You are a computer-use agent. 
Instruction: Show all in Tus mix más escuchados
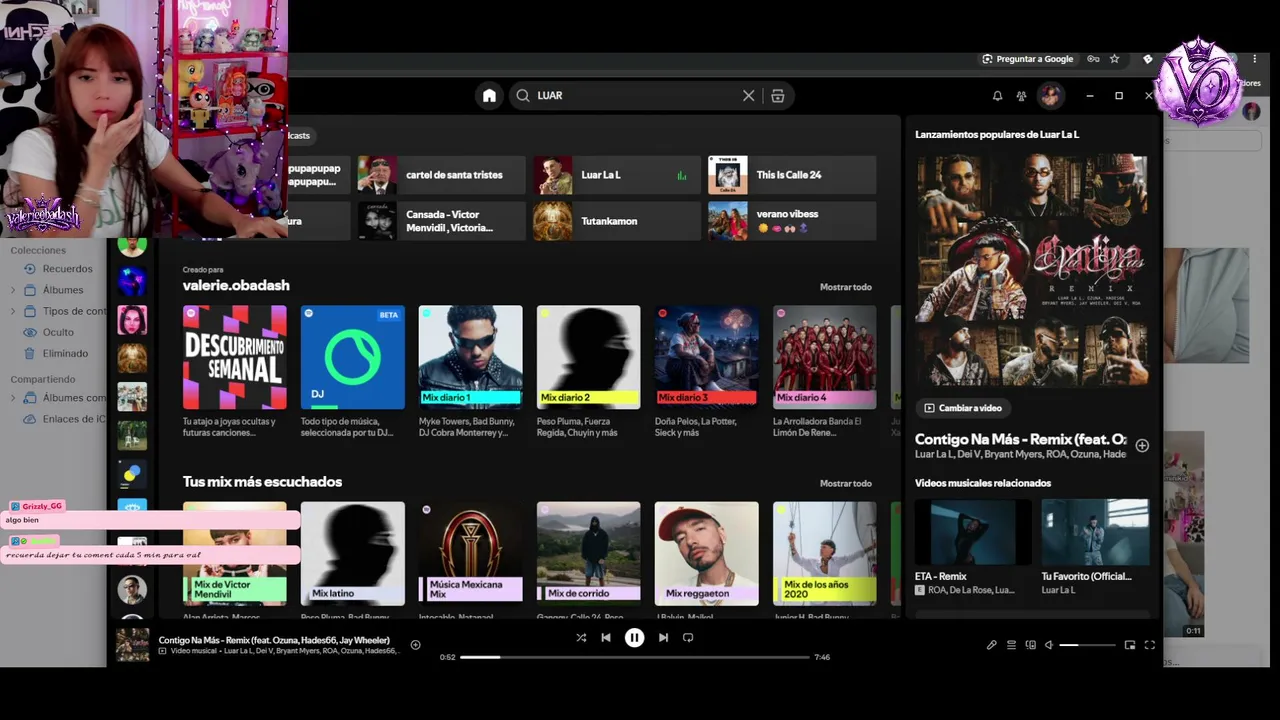click(846, 483)
